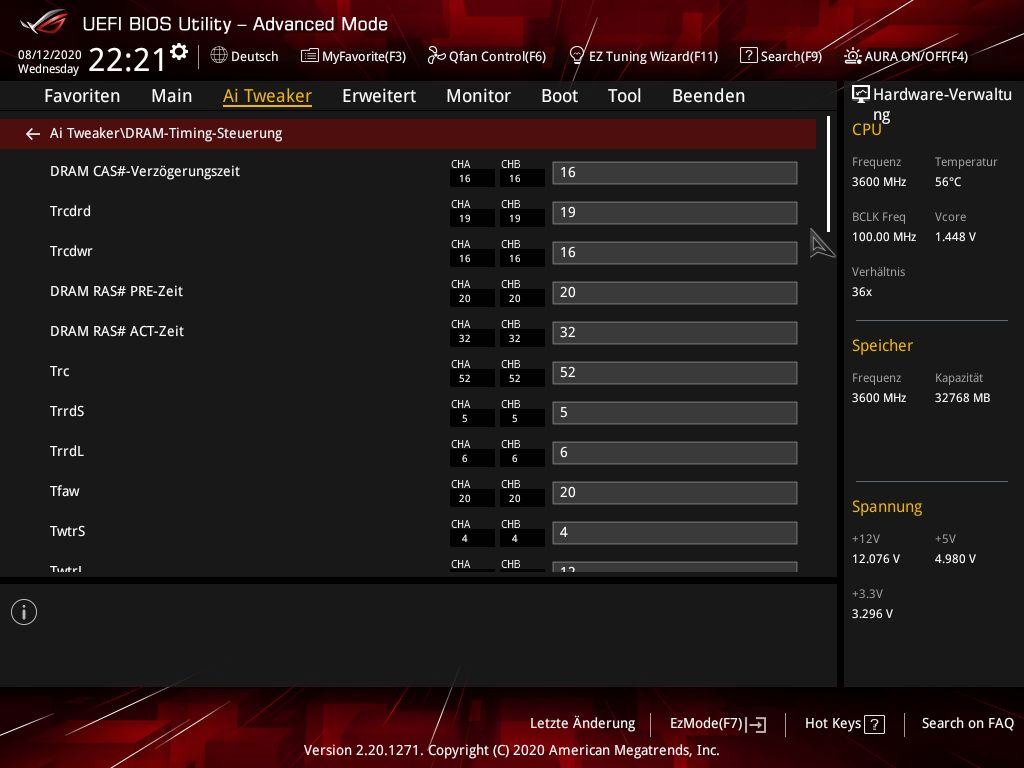
Task: Open the settings gear next to clock
Action: (179, 52)
